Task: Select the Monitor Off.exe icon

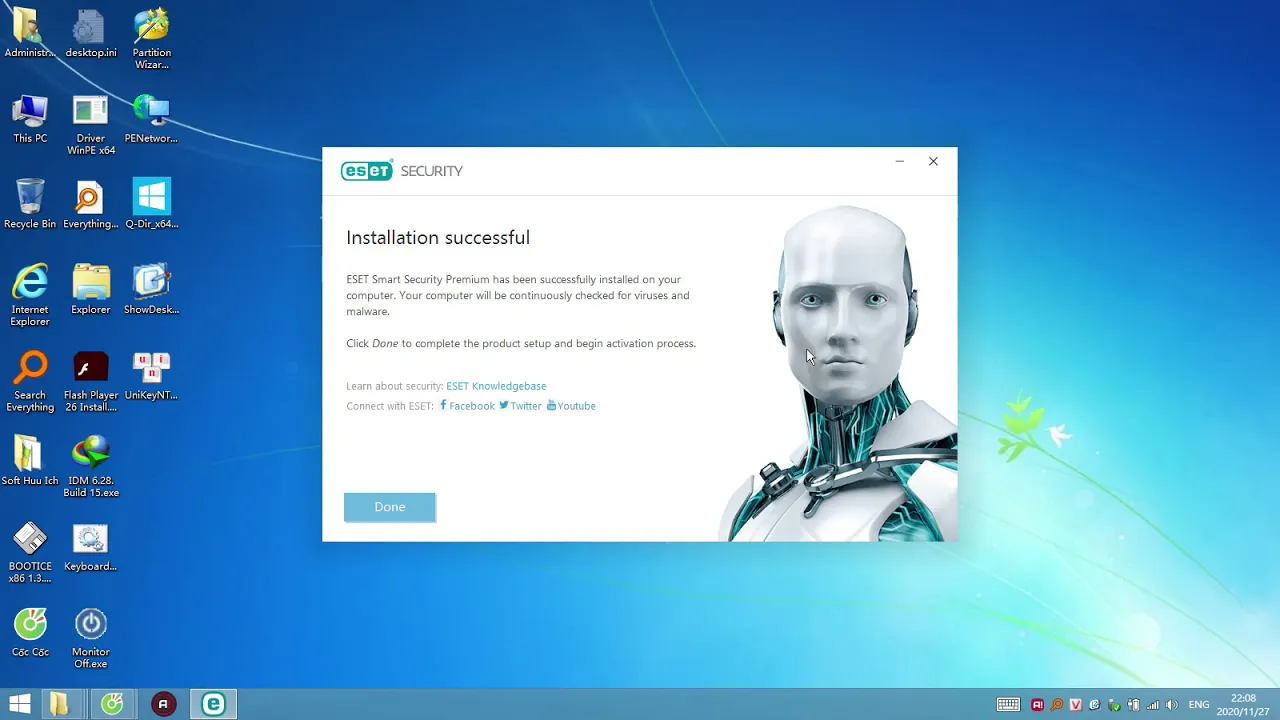Action: [x=91, y=639]
